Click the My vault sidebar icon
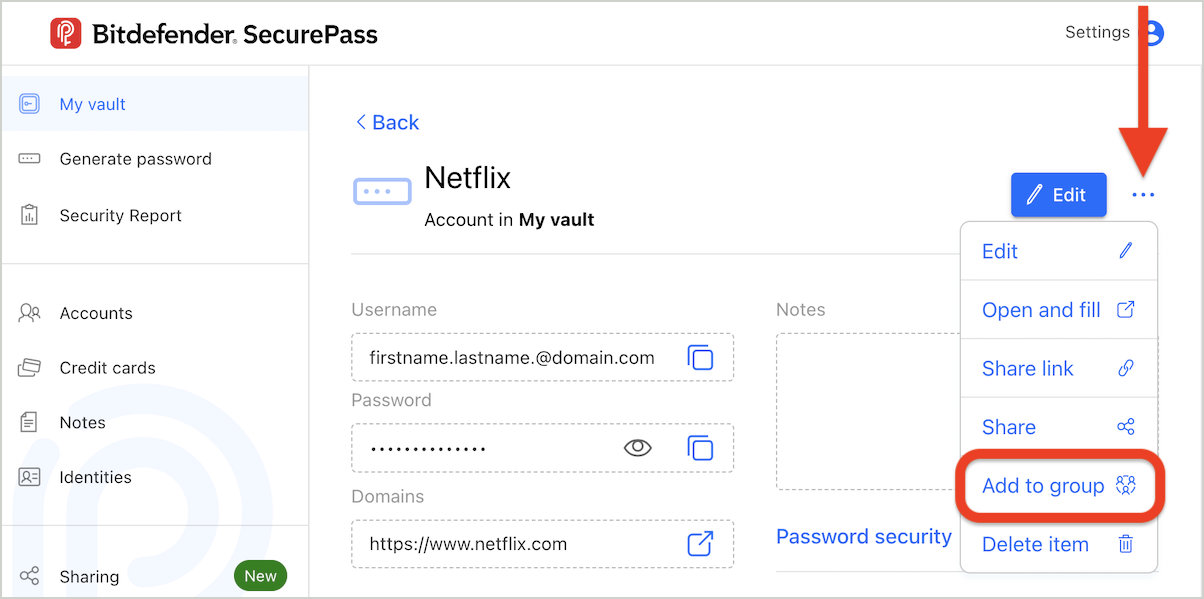Image resolution: width=1204 pixels, height=599 pixels. click(x=29, y=104)
